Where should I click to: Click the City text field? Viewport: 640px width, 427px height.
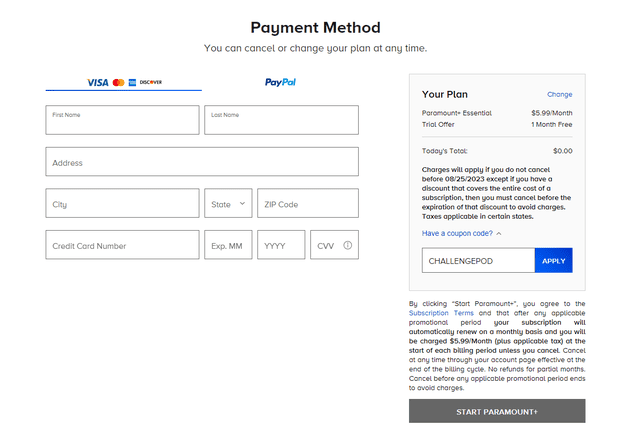point(122,204)
